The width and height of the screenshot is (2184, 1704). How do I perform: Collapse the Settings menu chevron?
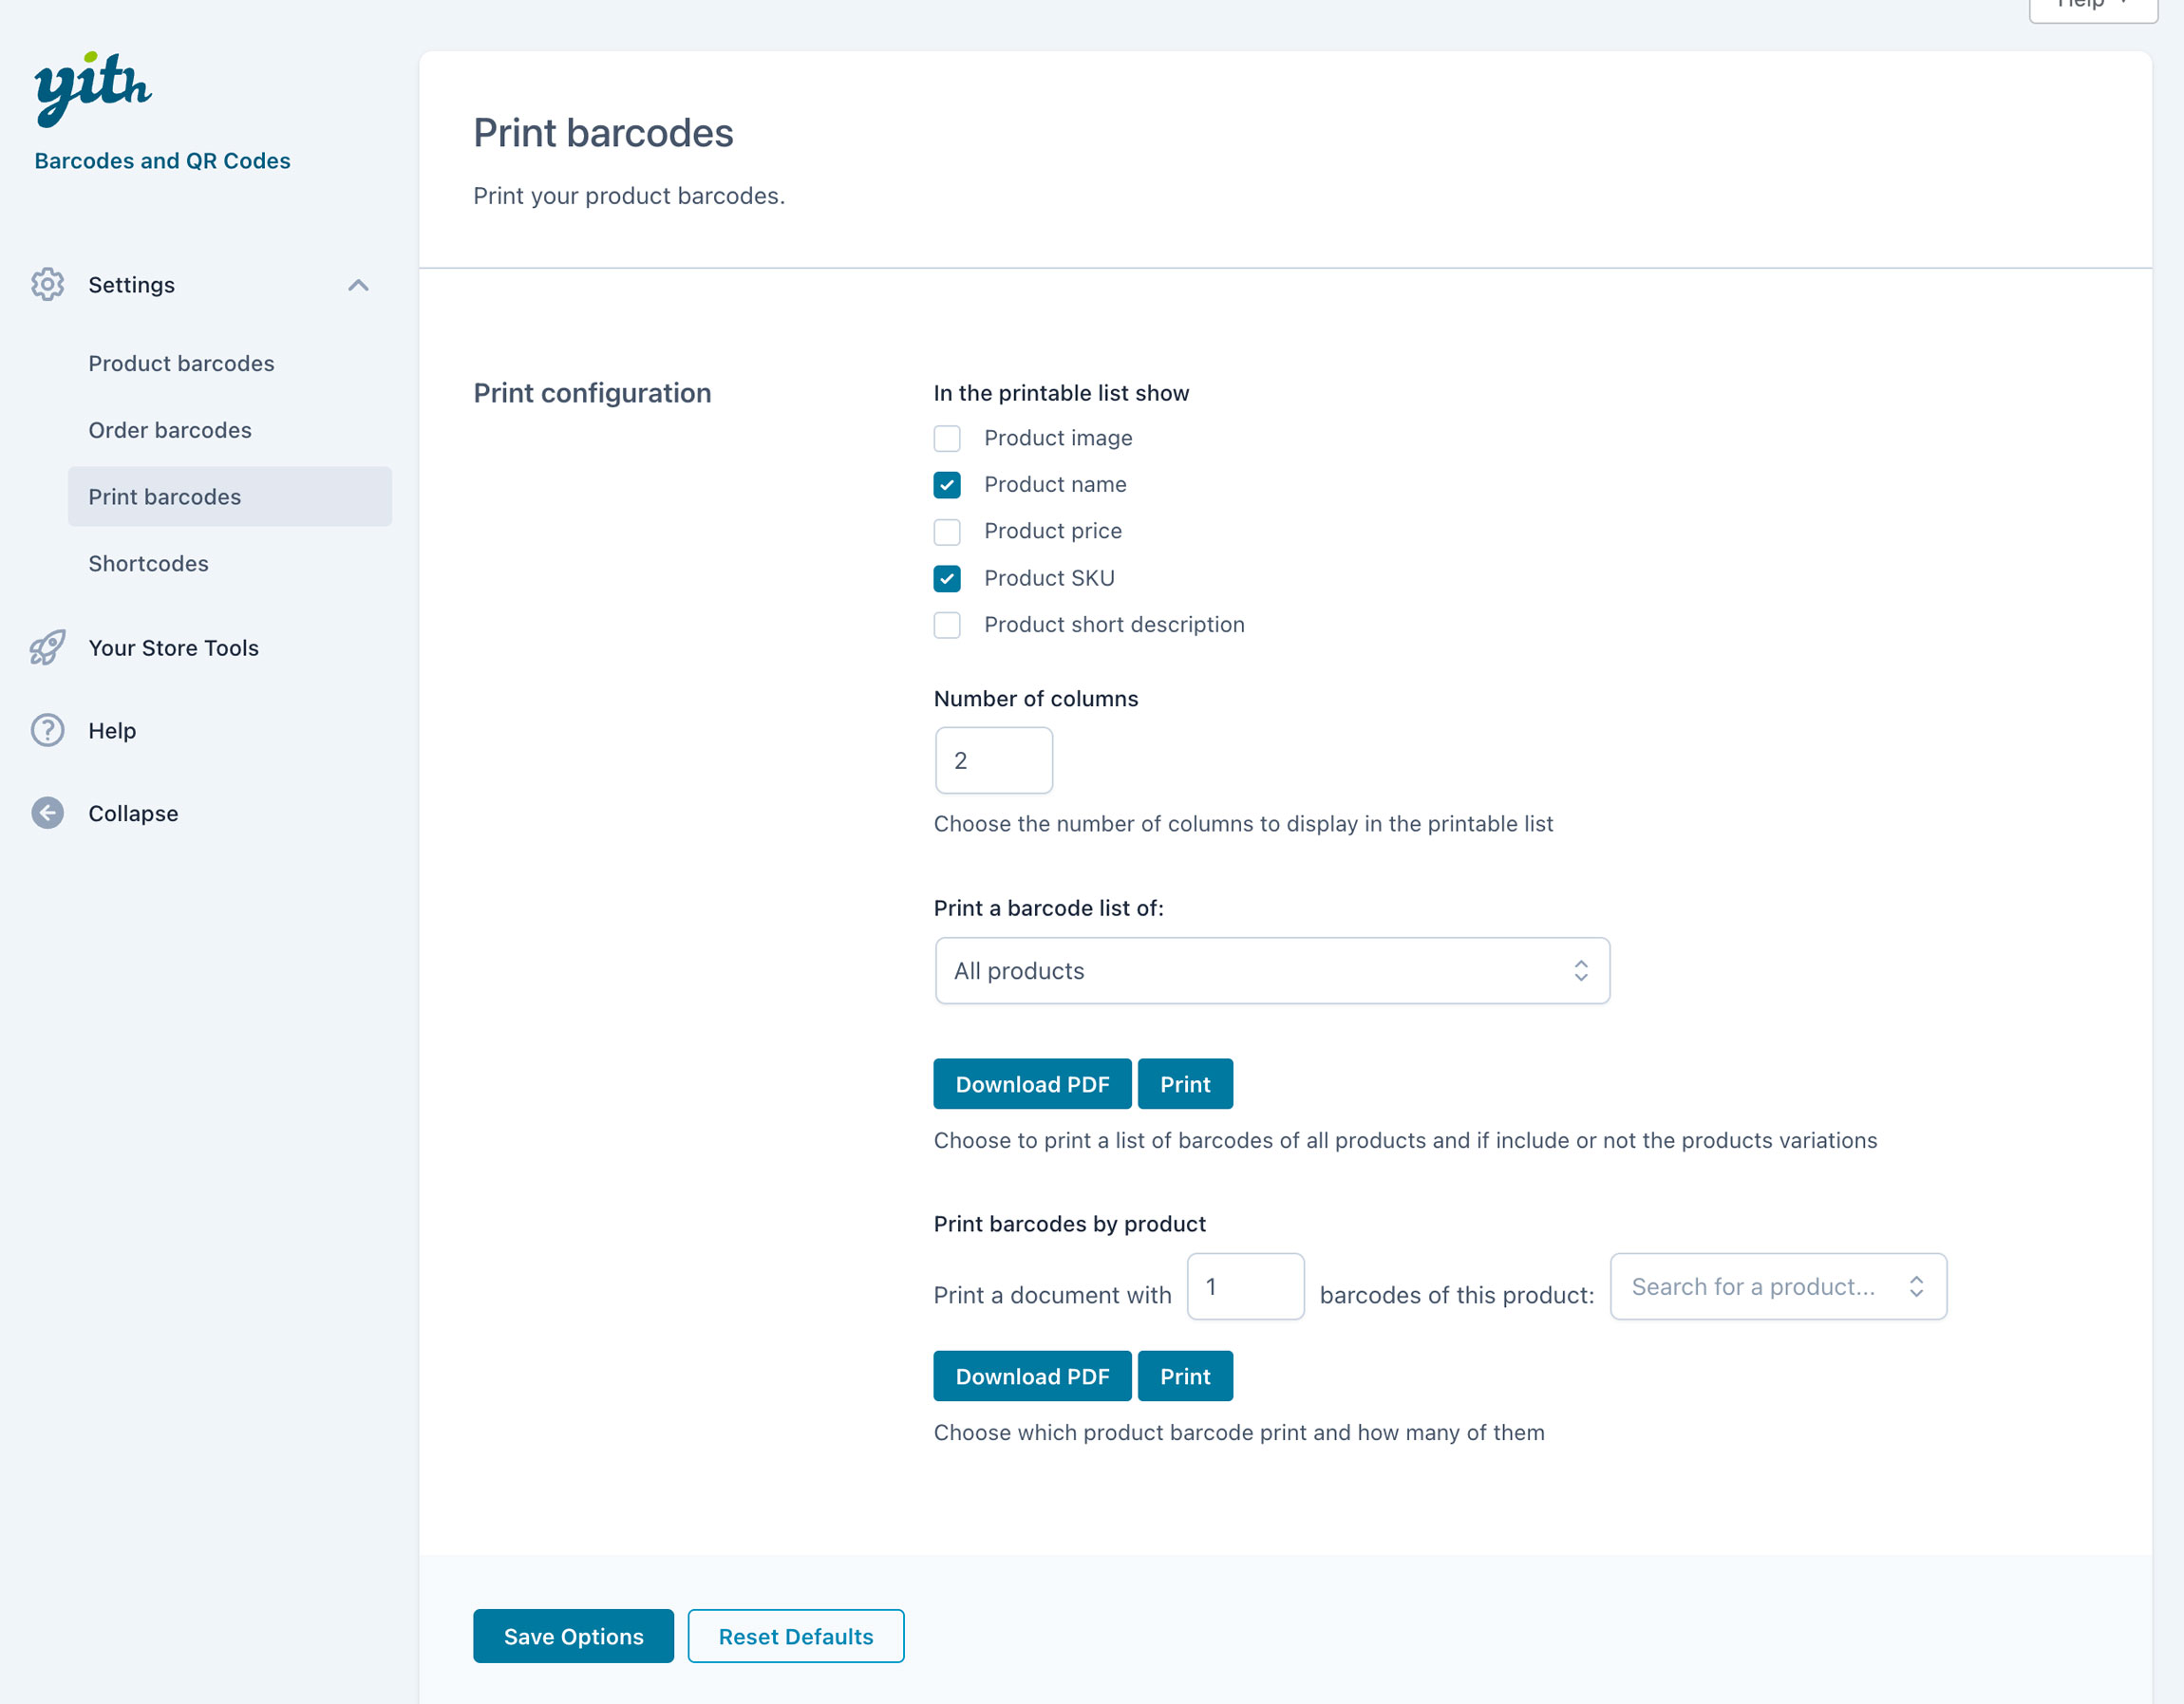(358, 286)
